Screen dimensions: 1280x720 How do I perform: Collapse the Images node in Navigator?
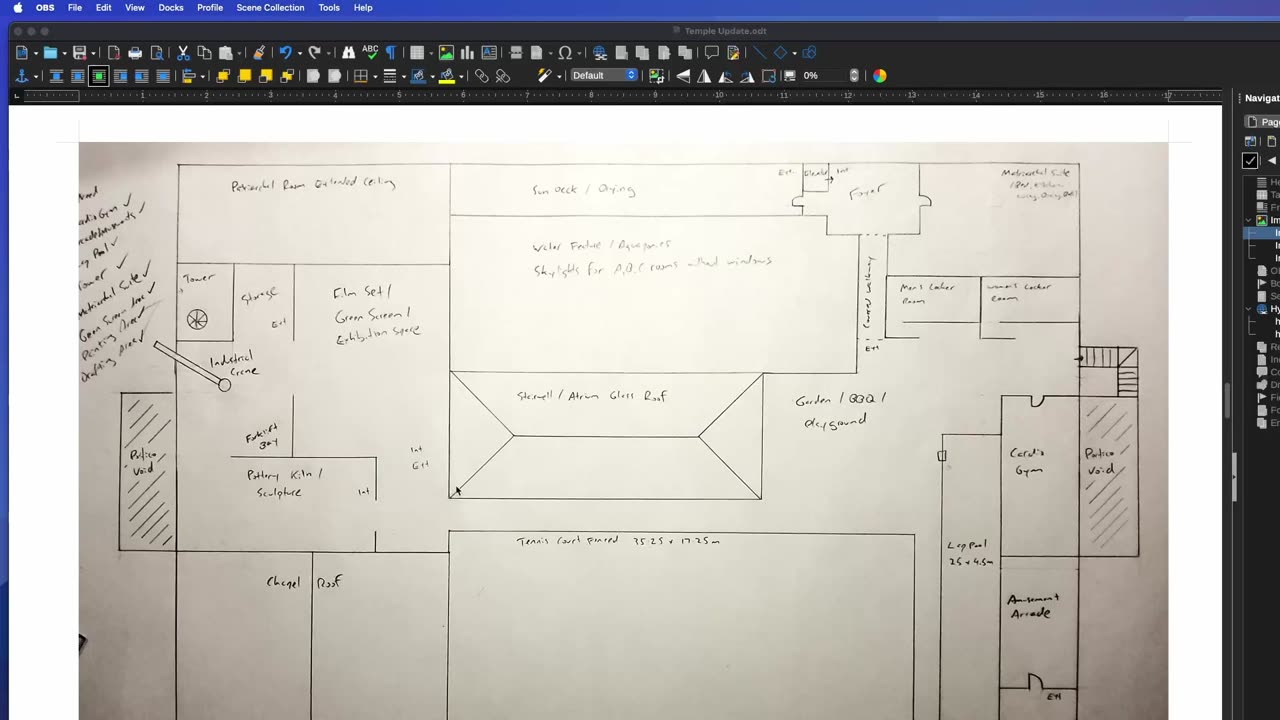[x=1249, y=220]
